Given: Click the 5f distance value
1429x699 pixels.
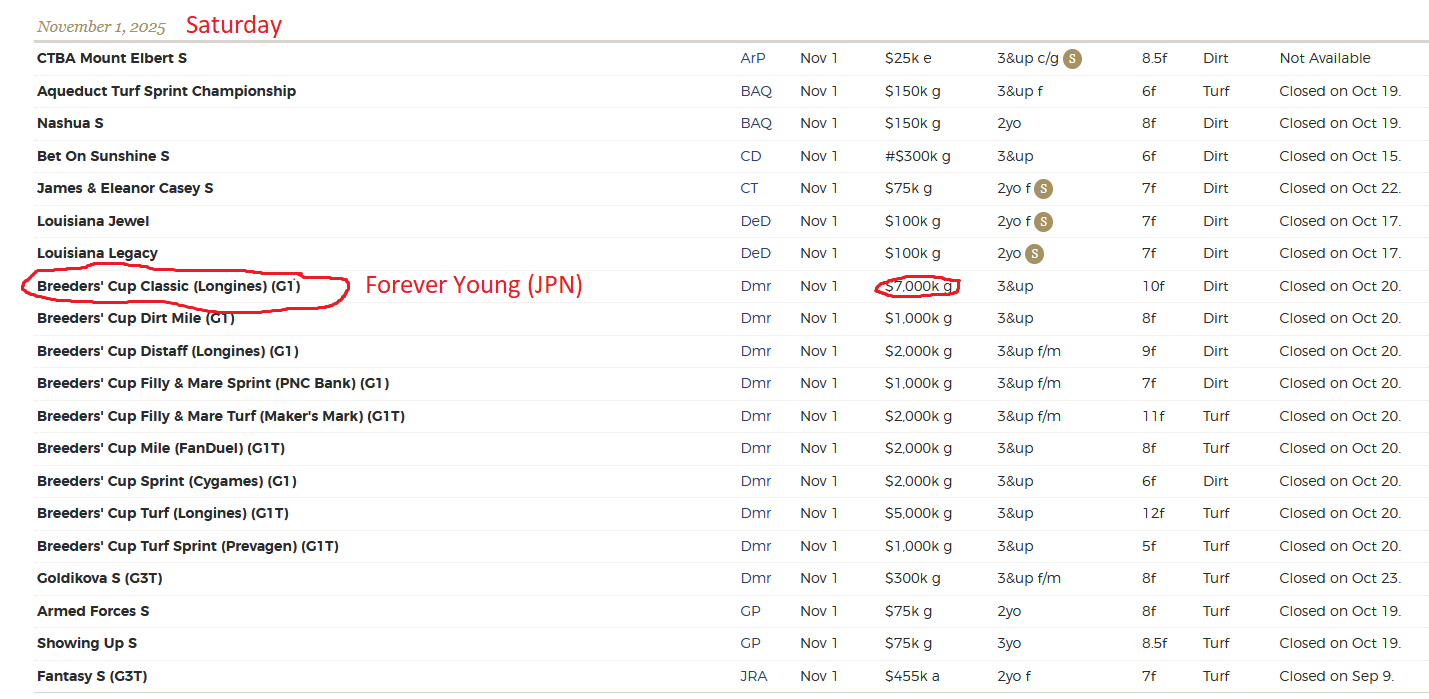Looking at the screenshot, I should [1149, 546].
